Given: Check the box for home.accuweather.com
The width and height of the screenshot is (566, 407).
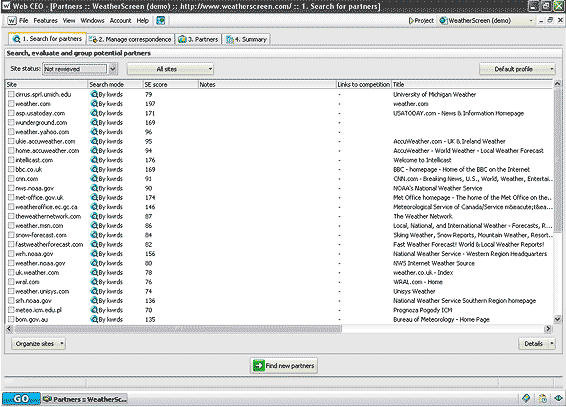Looking at the screenshot, I should tap(11, 150).
